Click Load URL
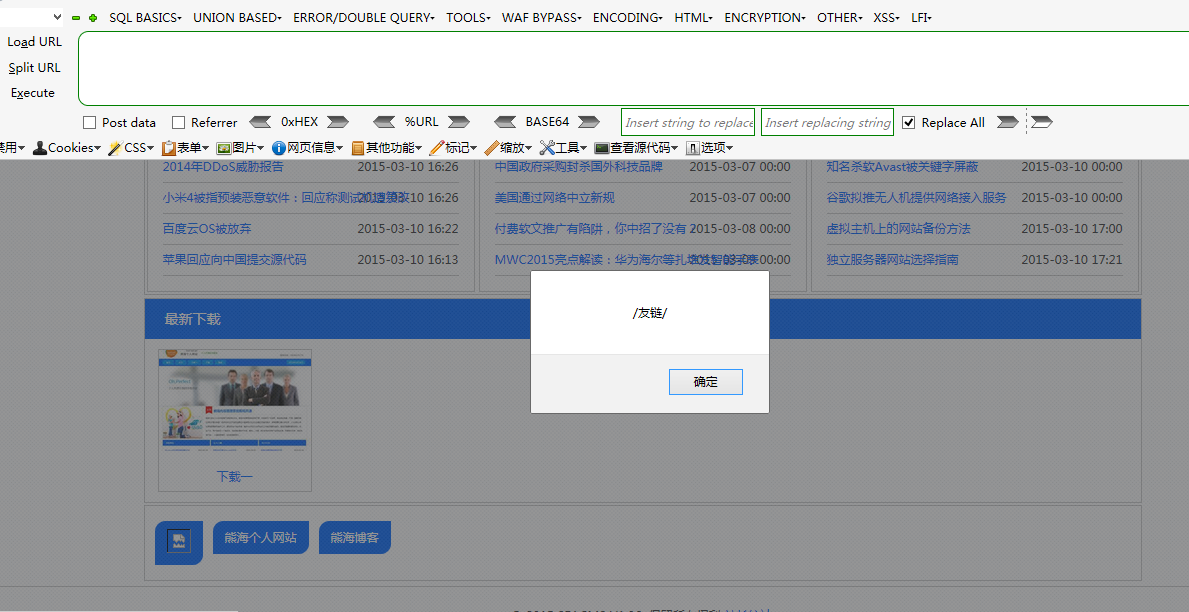 click(x=34, y=42)
